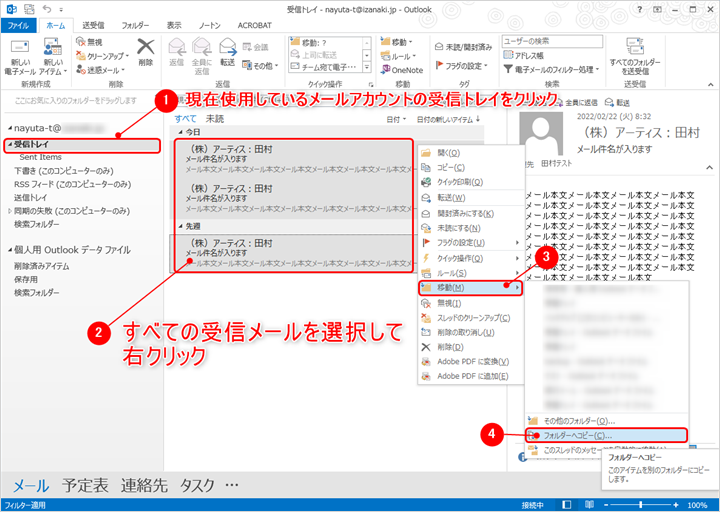
Task: Expand the quick steps gallery arrow
Action: pyautogui.click(x=367, y=67)
